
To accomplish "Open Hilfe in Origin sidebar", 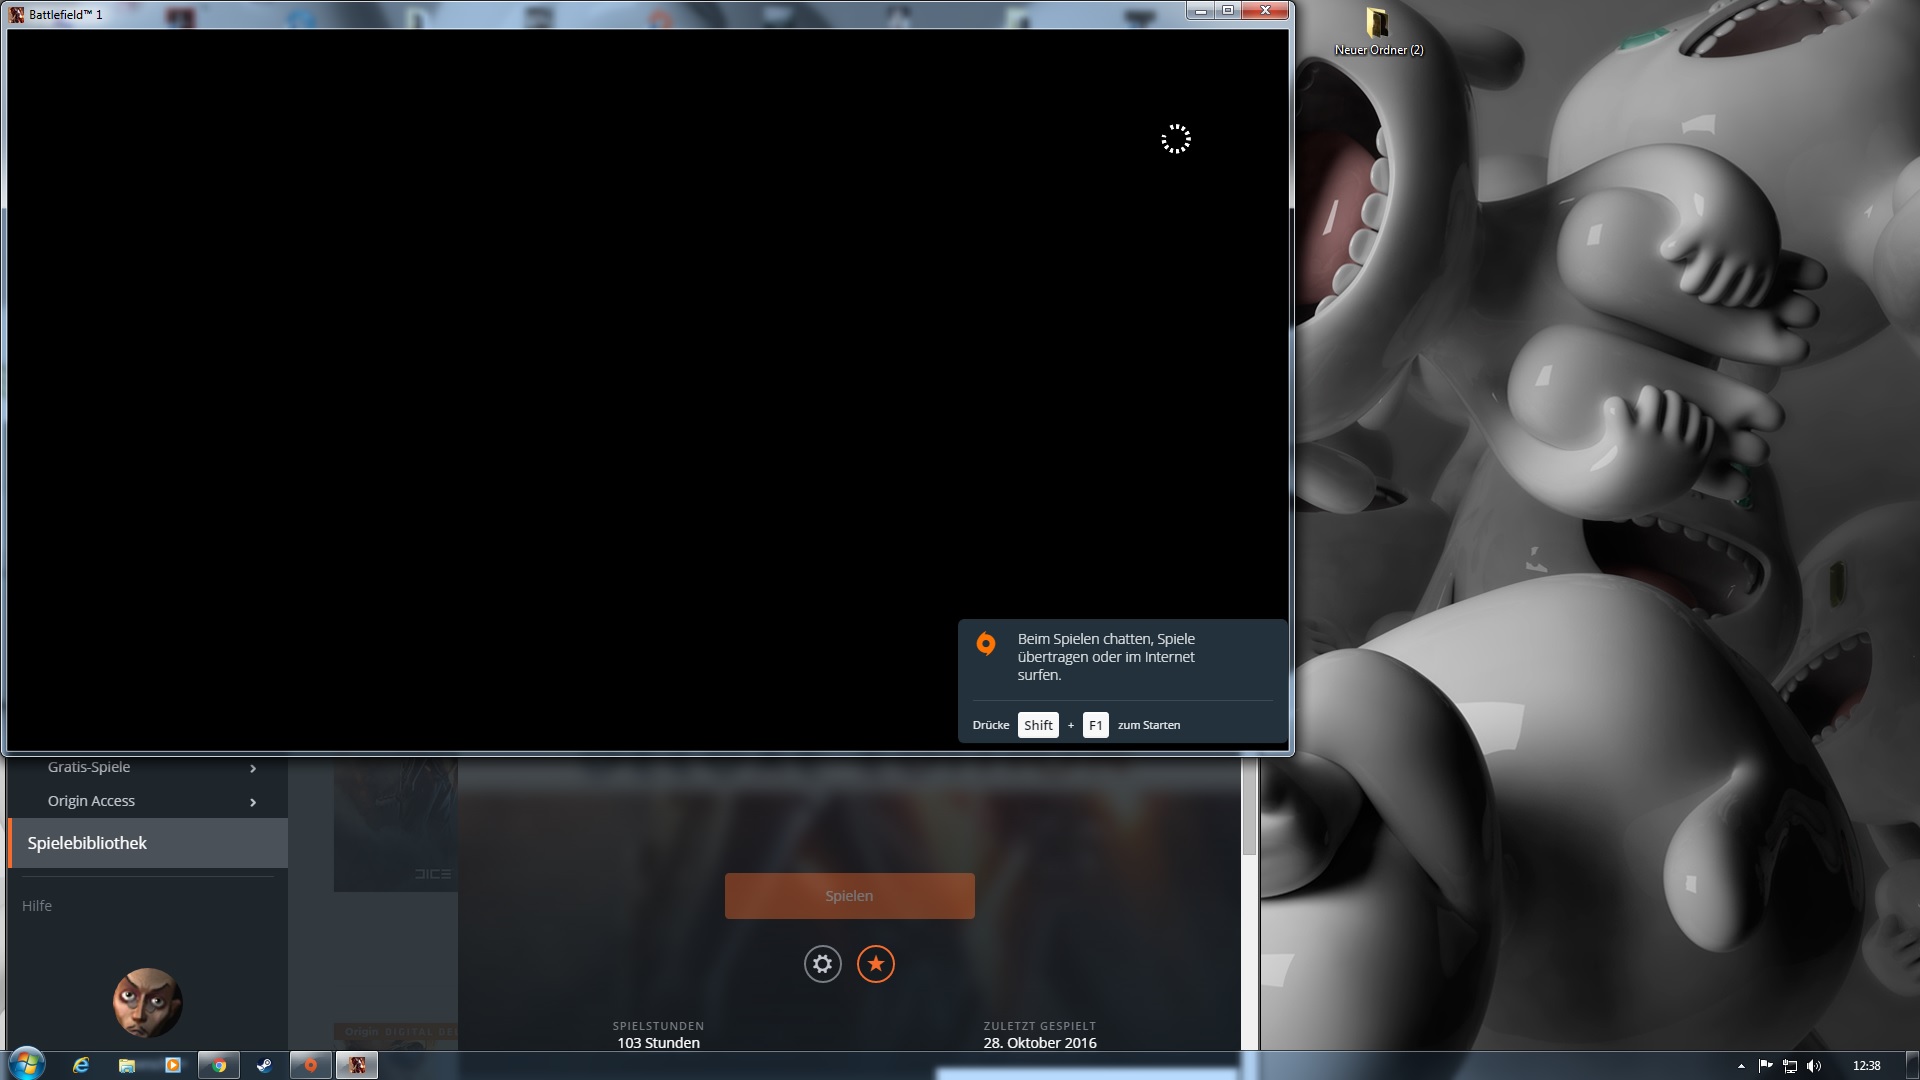I will [x=37, y=906].
